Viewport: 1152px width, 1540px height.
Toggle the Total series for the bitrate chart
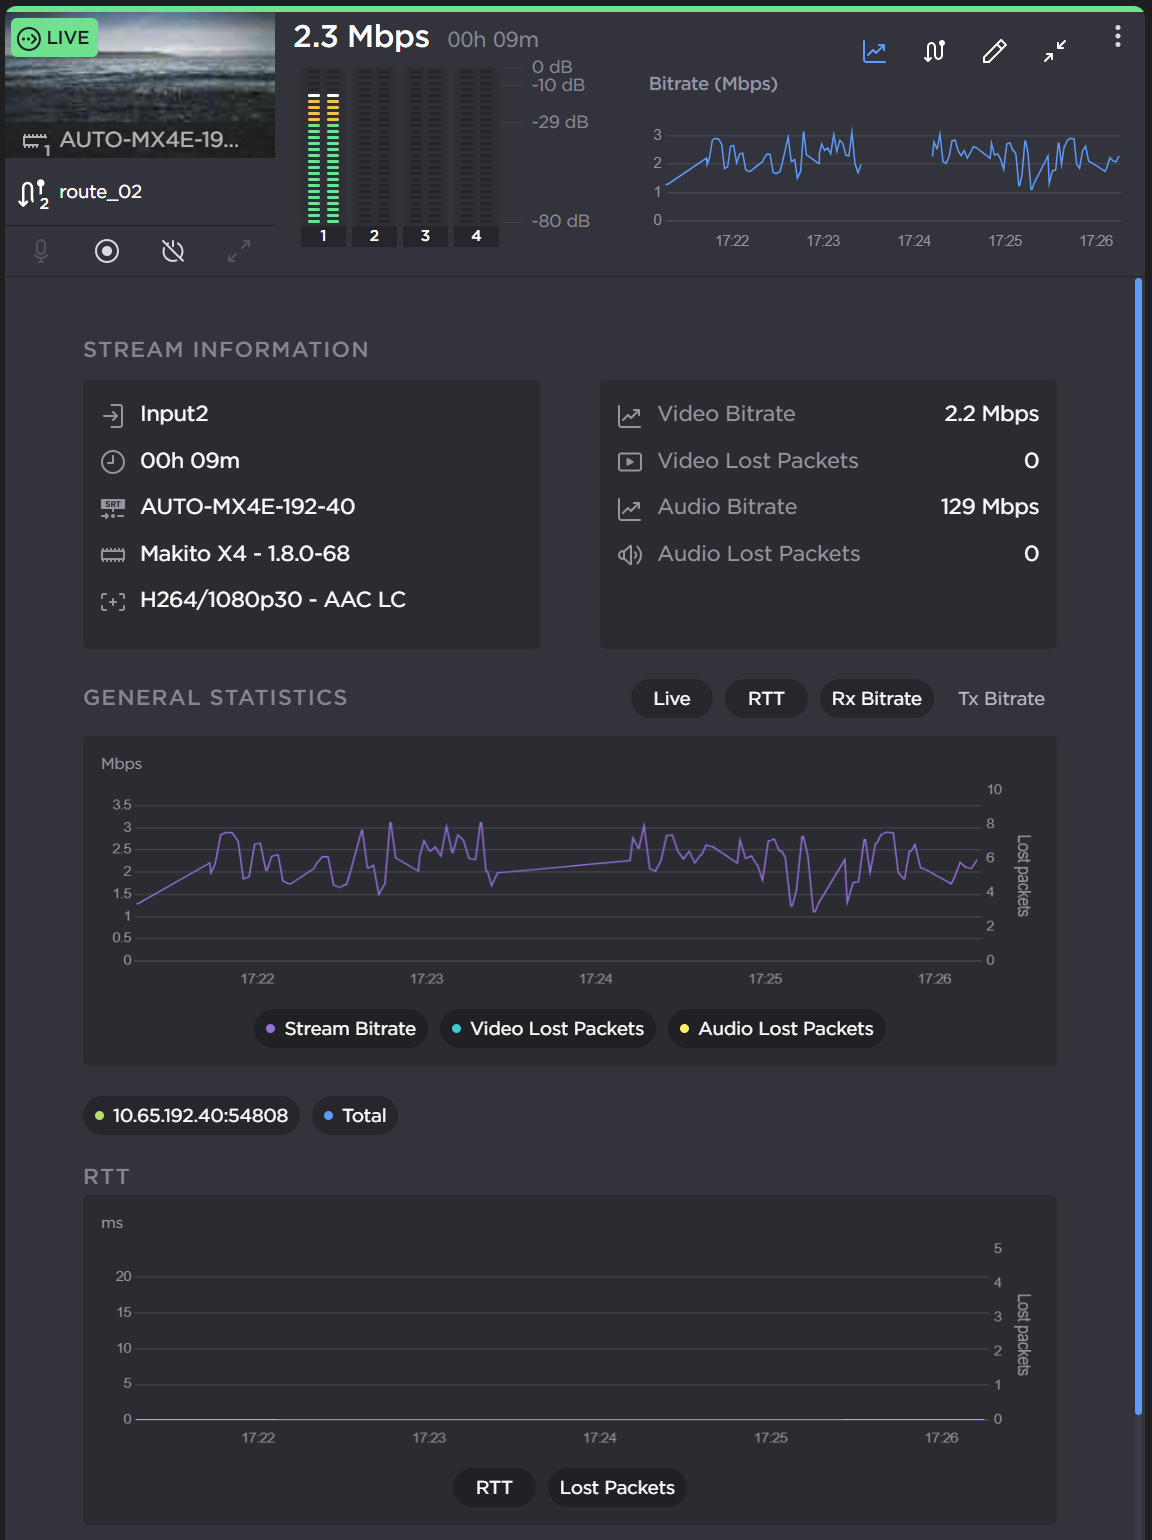(x=355, y=1115)
